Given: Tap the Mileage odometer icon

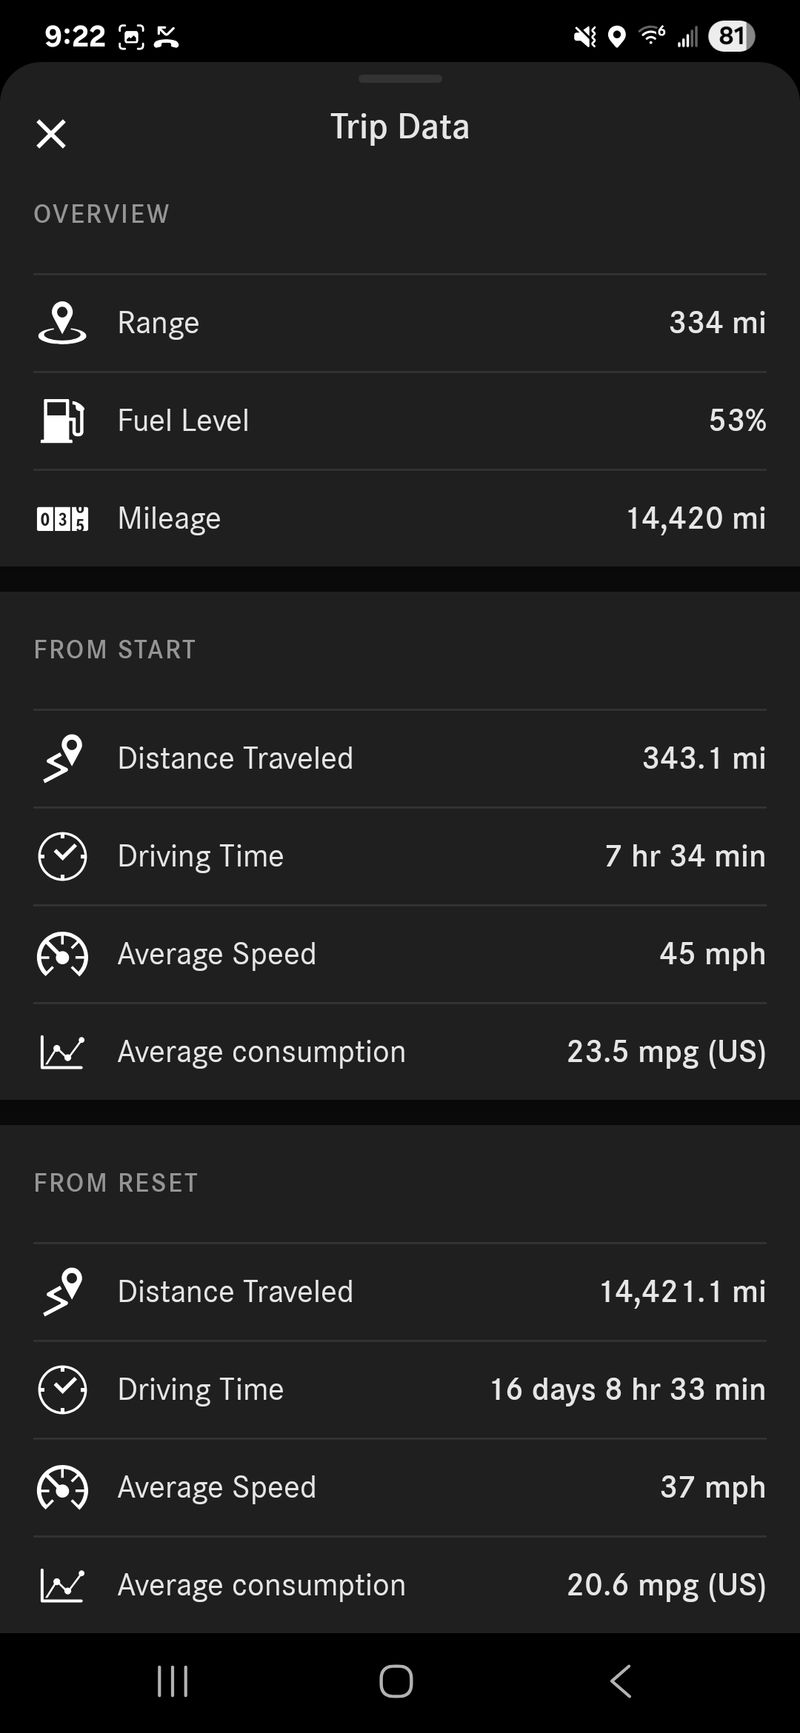Looking at the screenshot, I should pyautogui.click(x=62, y=518).
